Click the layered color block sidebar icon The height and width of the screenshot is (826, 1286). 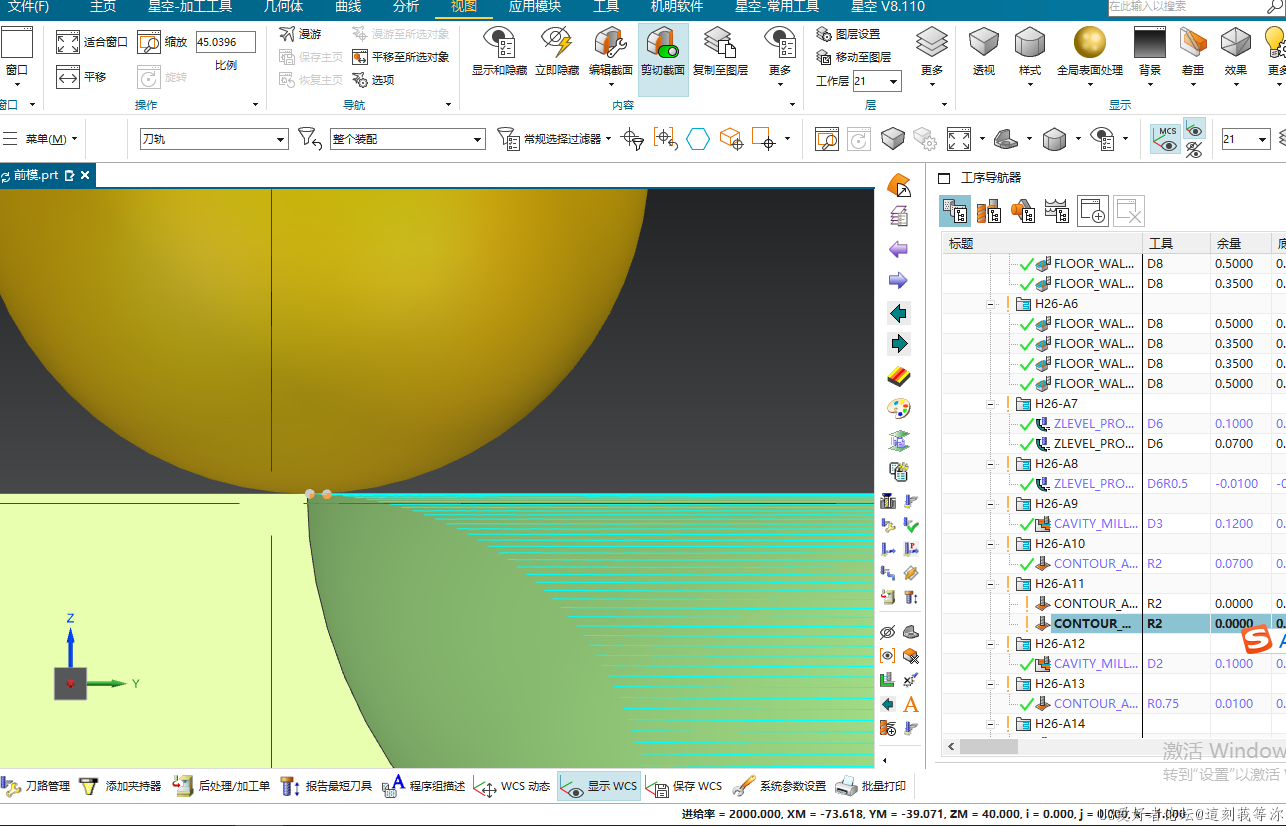898,377
